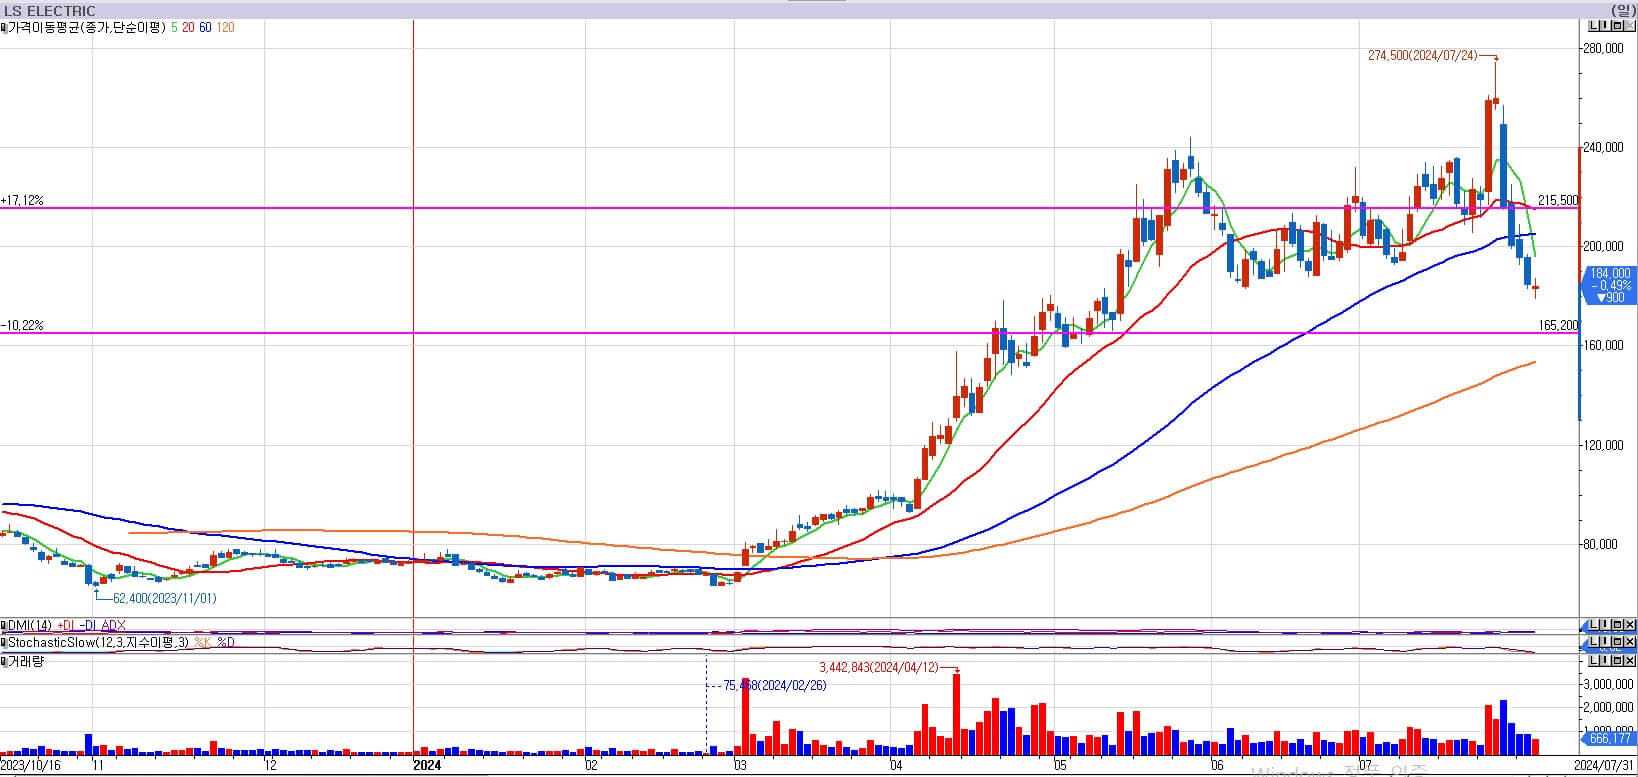The image size is (1638, 777).
Task: Click the 3,000,000 volume axis label
Action: (1610, 685)
